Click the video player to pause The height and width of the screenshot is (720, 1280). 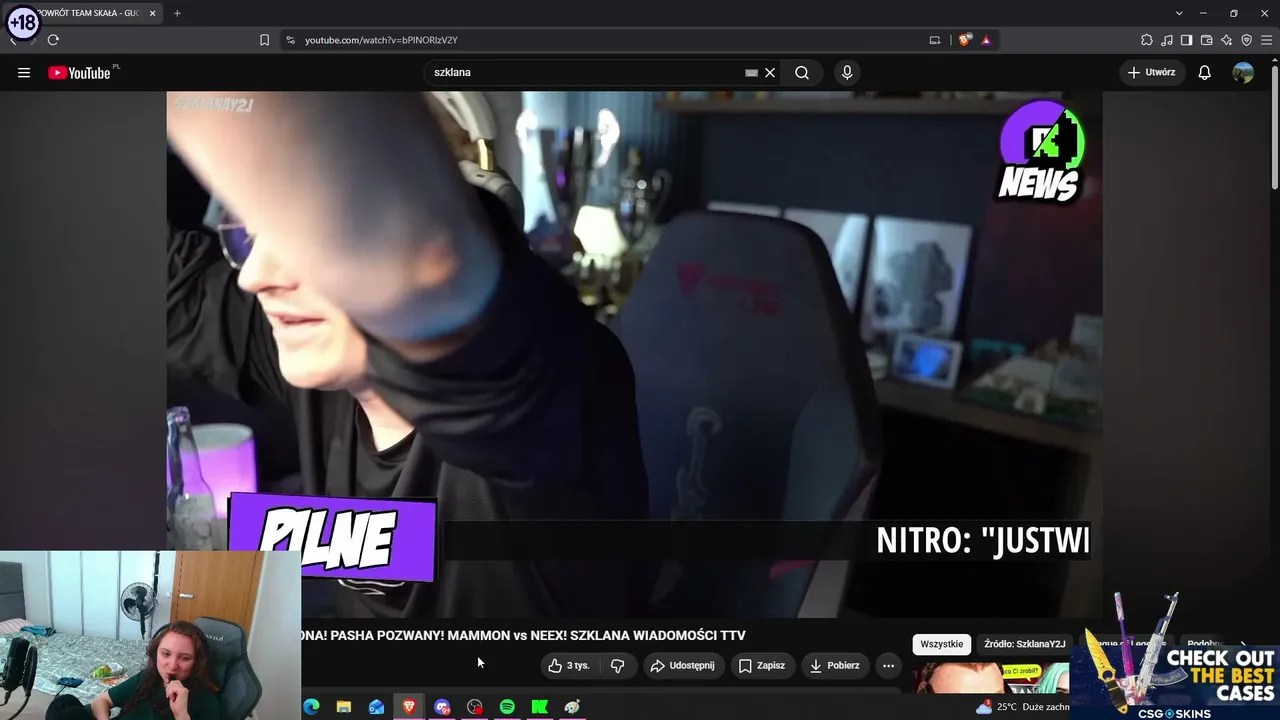pyautogui.click(x=634, y=354)
